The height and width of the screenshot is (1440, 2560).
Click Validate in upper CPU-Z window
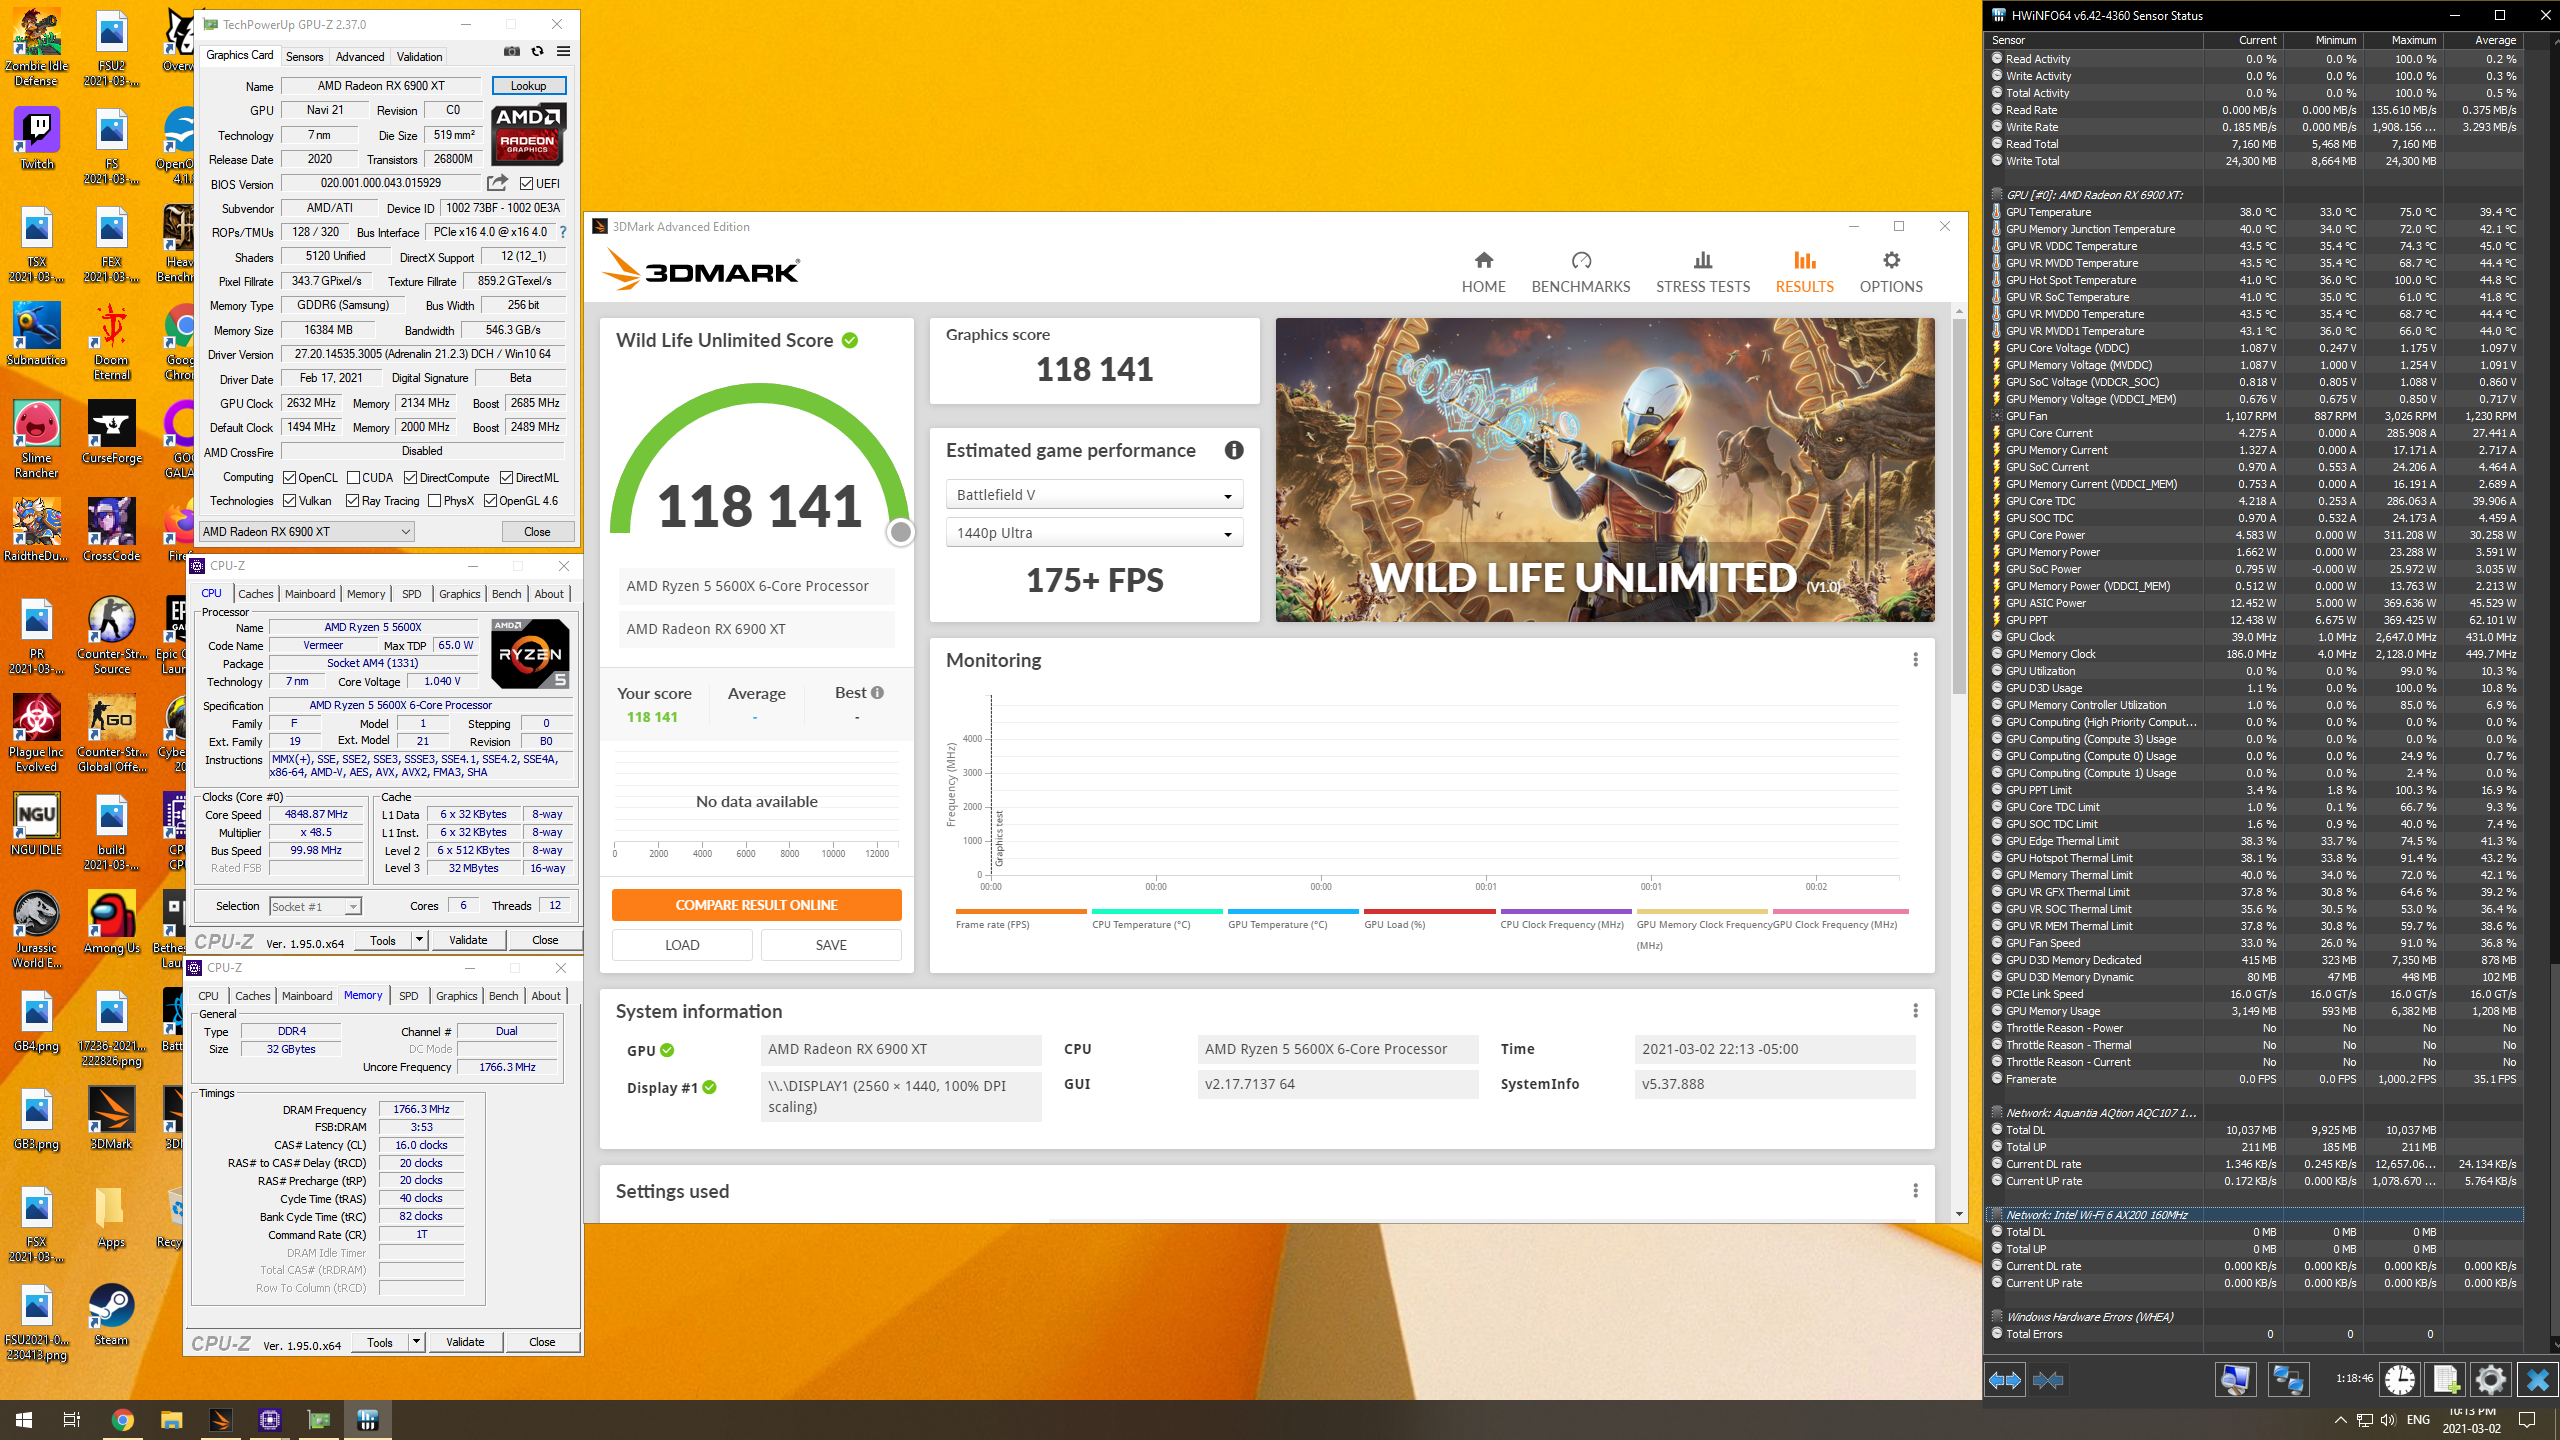(x=468, y=940)
